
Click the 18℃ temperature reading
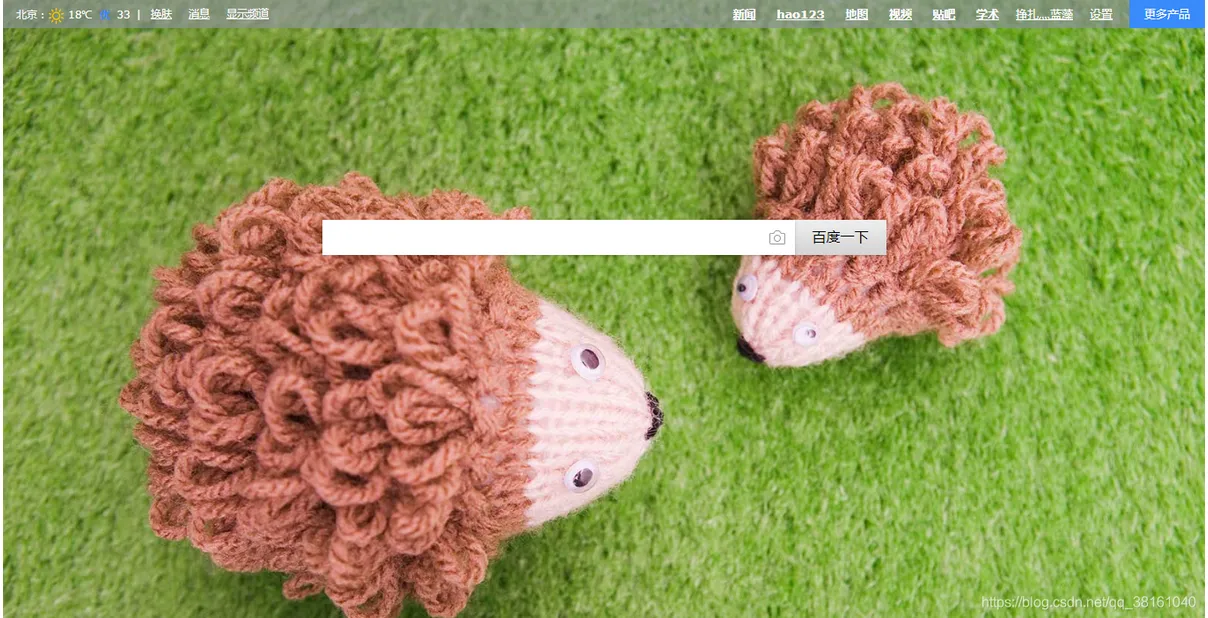tap(80, 15)
